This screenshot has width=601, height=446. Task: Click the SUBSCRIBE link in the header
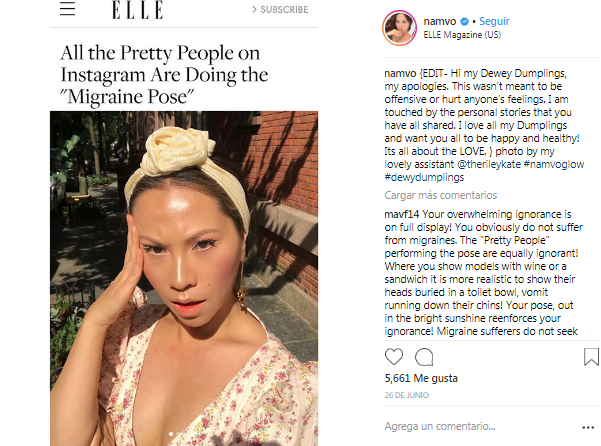point(280,10)
